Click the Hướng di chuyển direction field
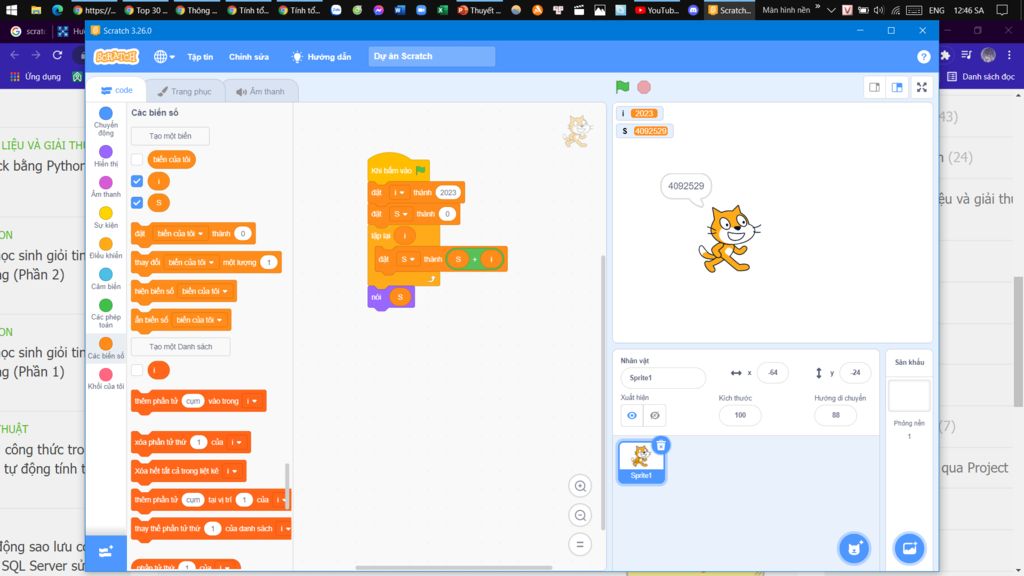 coord(835,415)
